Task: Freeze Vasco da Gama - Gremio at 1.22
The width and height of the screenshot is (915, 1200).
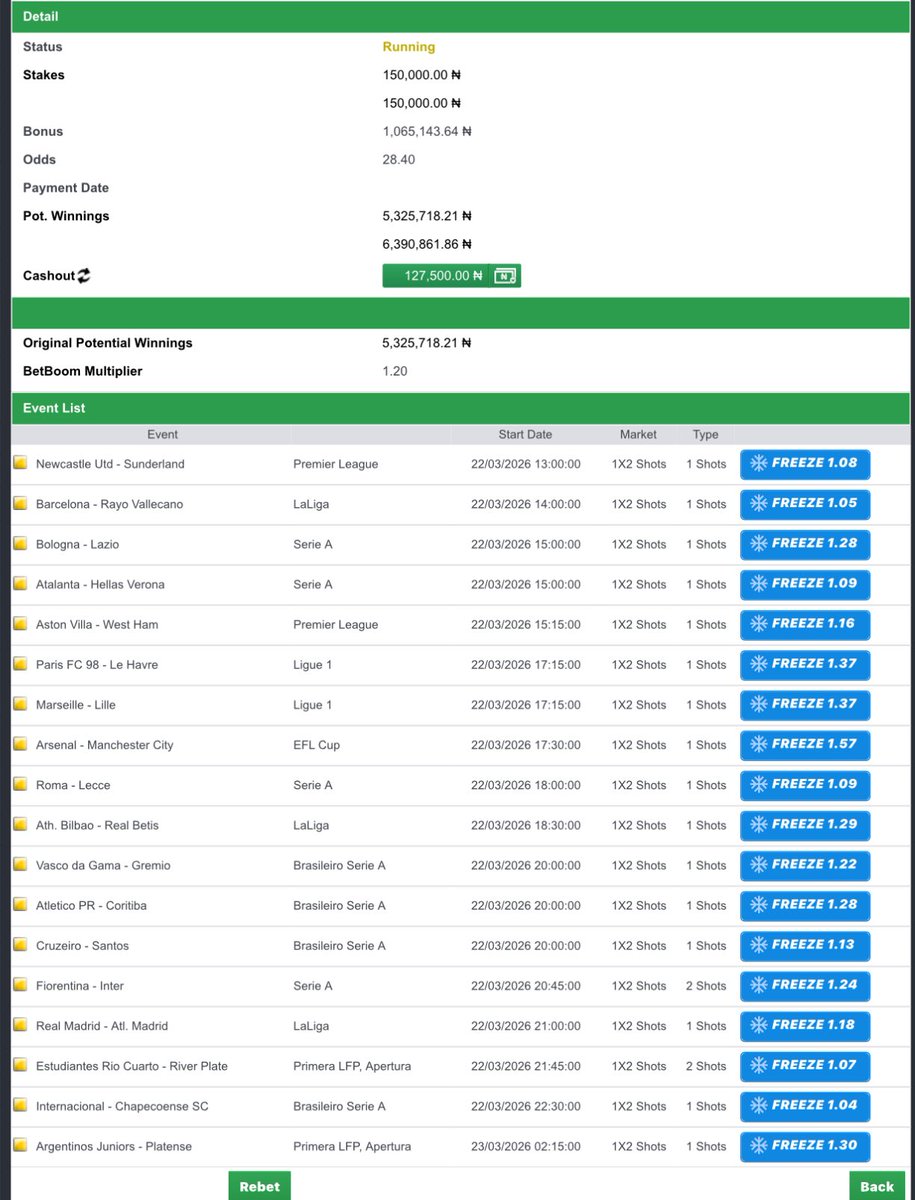Action: (805, 865)
